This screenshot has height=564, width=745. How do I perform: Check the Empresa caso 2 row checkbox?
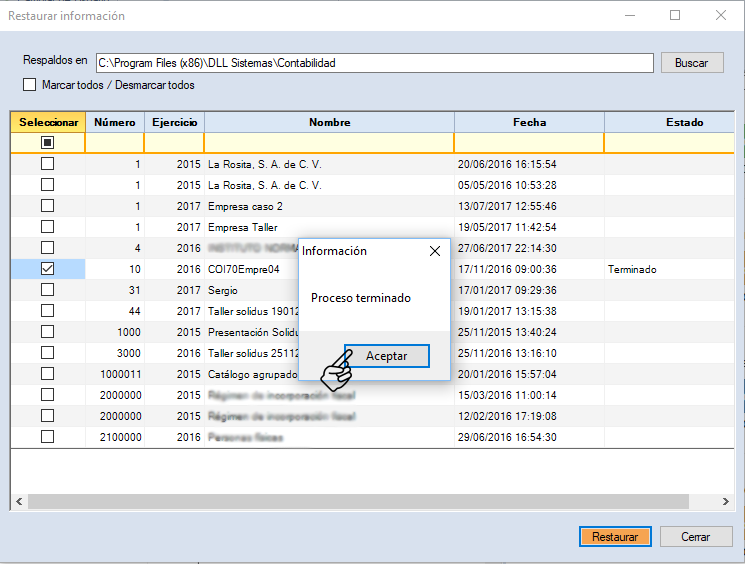(x=47, y=206)
